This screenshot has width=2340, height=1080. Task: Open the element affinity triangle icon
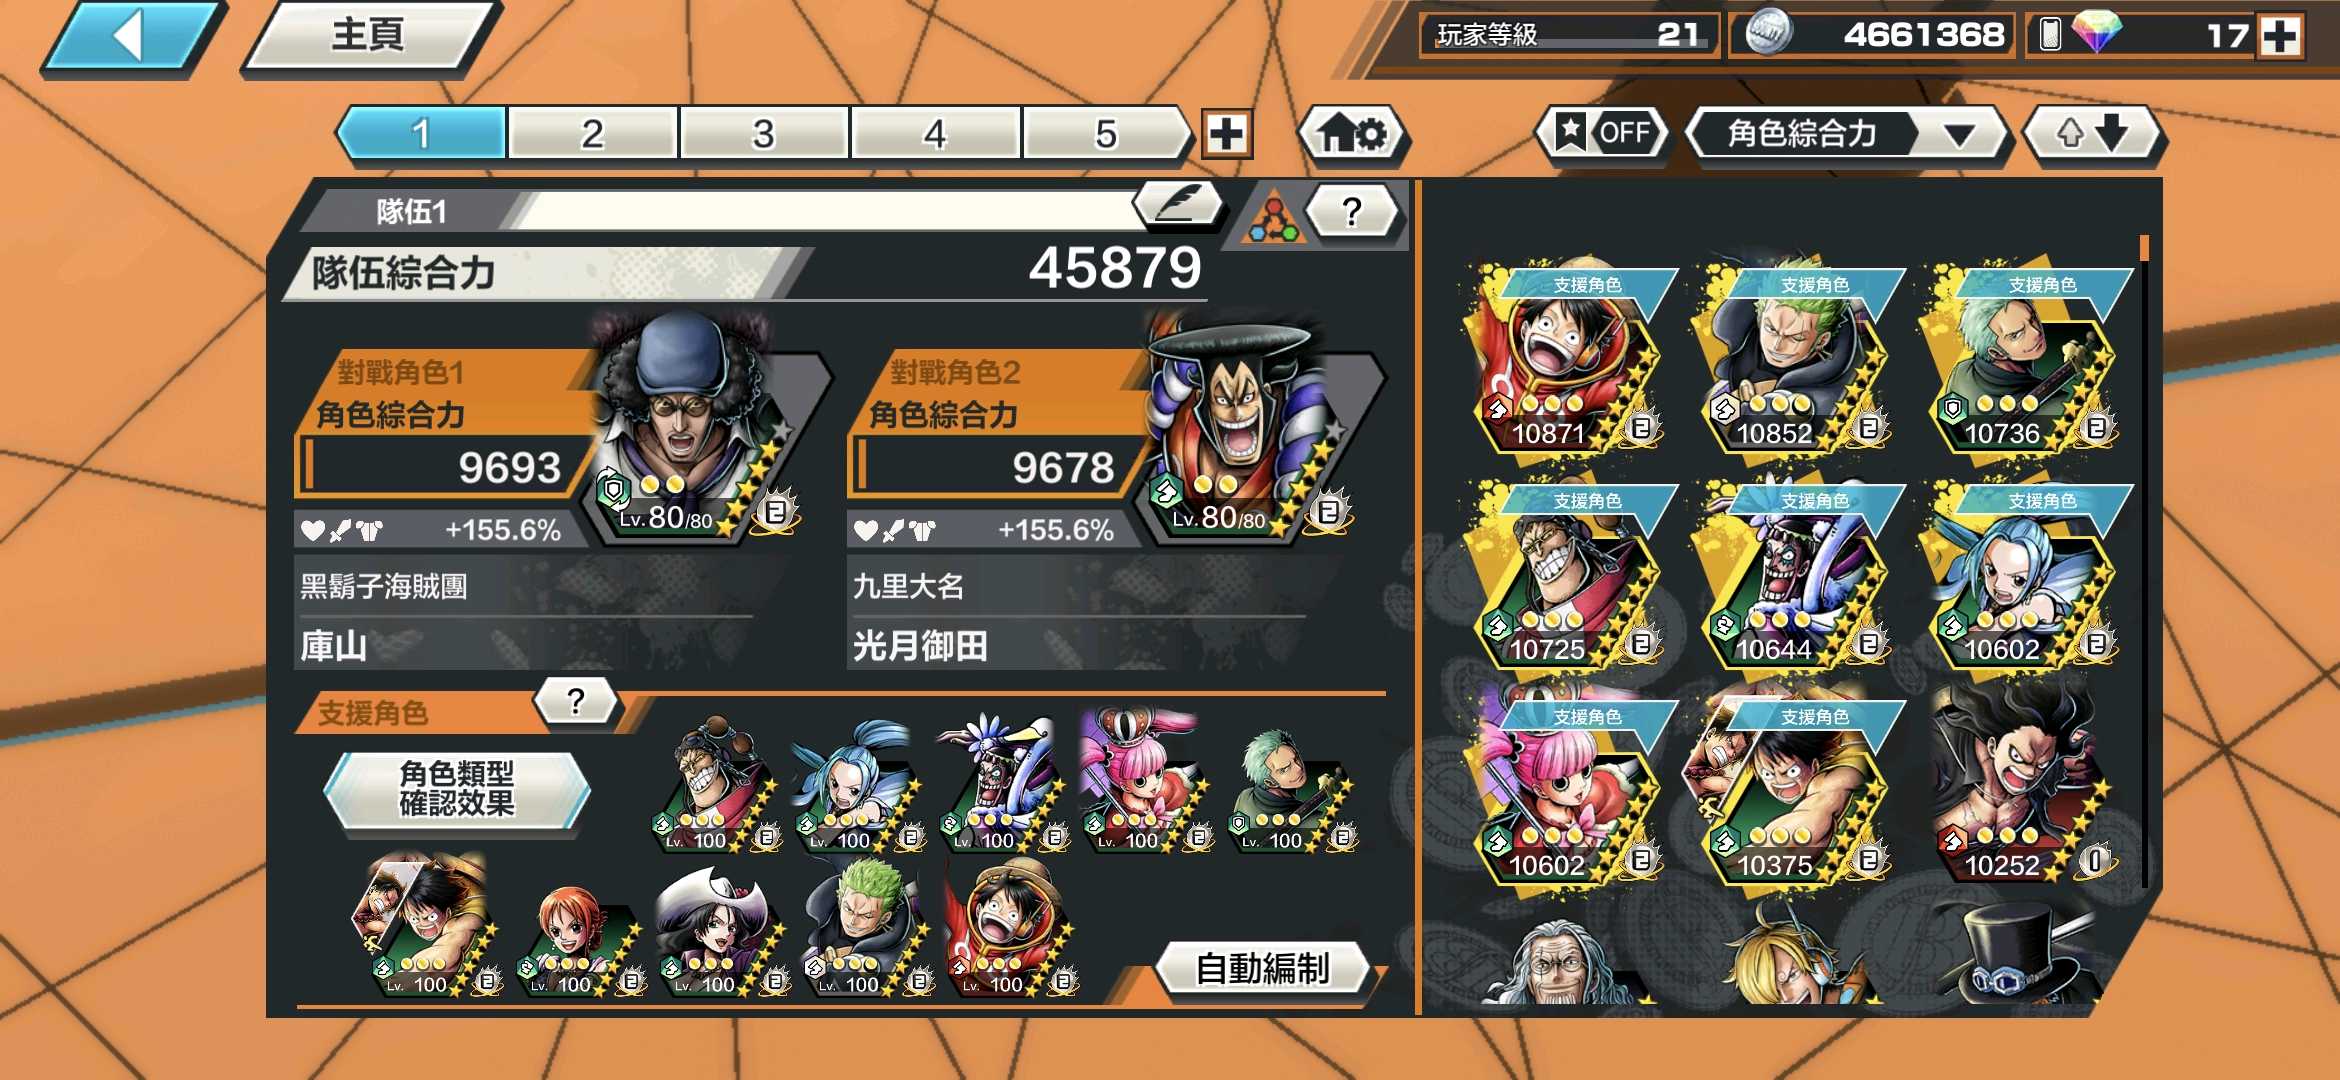[x=1272, y=215]
